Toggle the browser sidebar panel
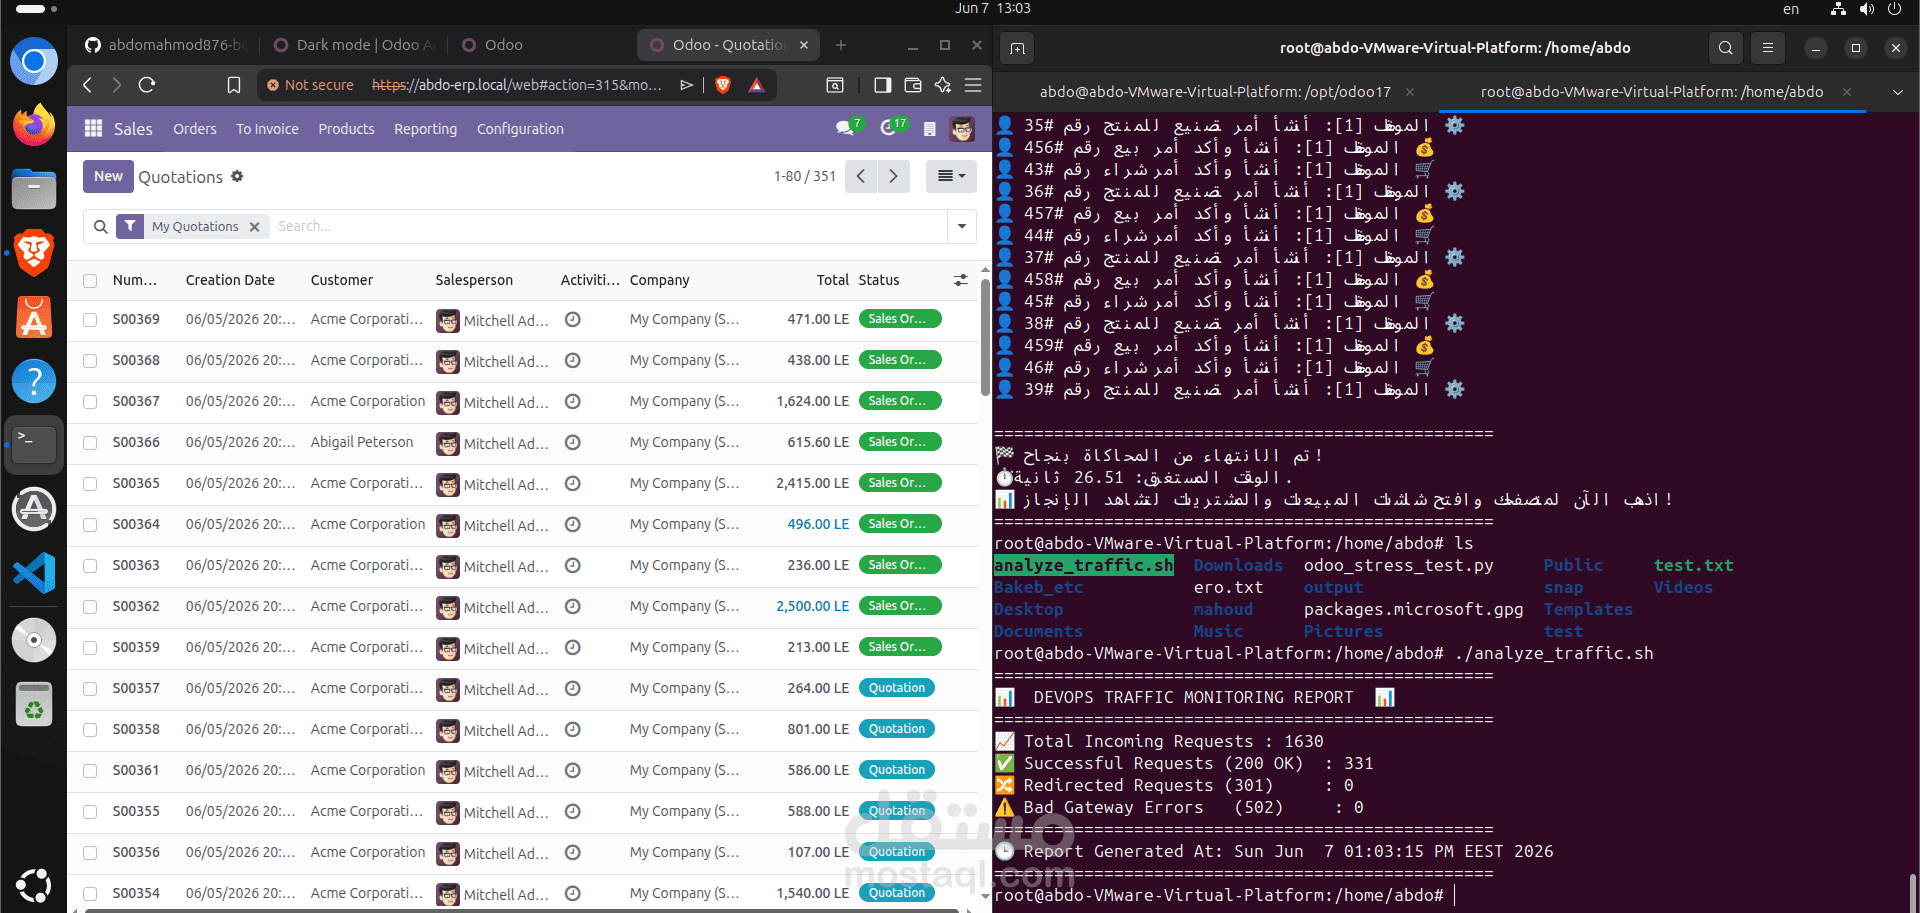Image resolution: width=1920 pixels, height=913 pixels. [x=882, y=85]
